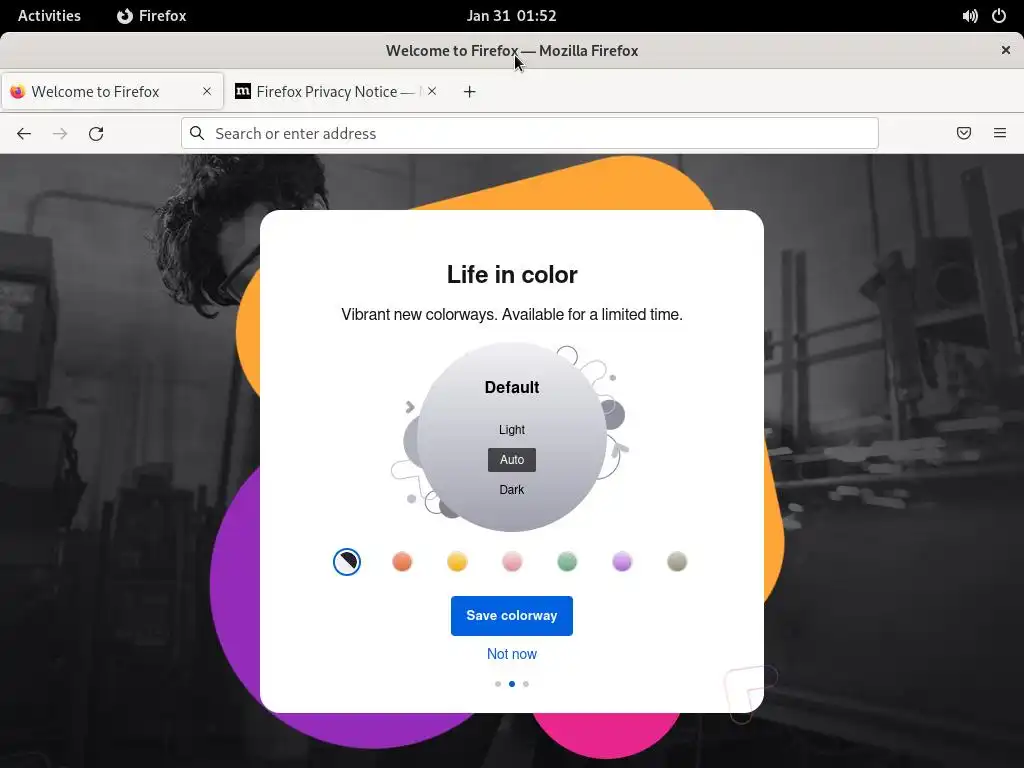Viewport: 1024px width, 768px height.
Task: Switch to Firefox Privacy Notice tab
Action: click(x=336, y=91)
